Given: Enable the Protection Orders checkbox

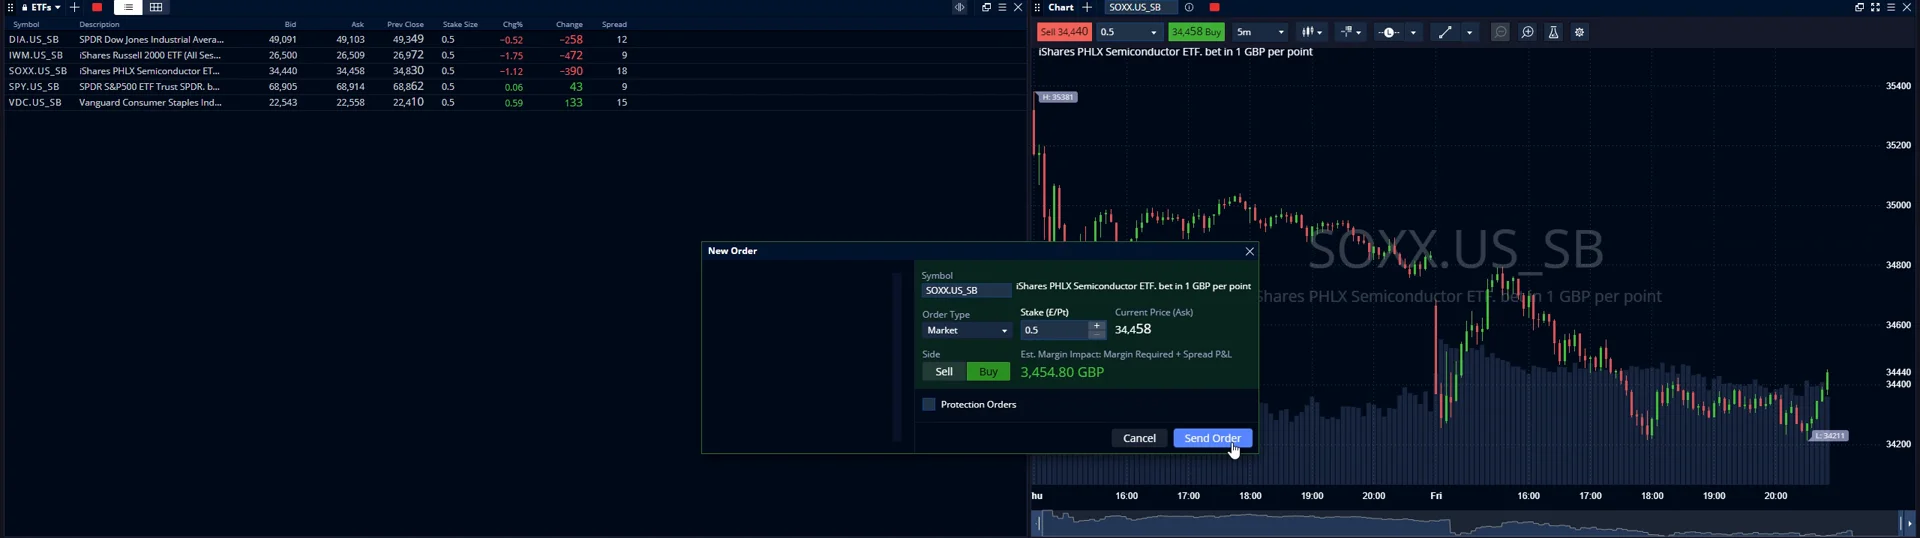Looking at the screenshot, I should click(929, 404).
